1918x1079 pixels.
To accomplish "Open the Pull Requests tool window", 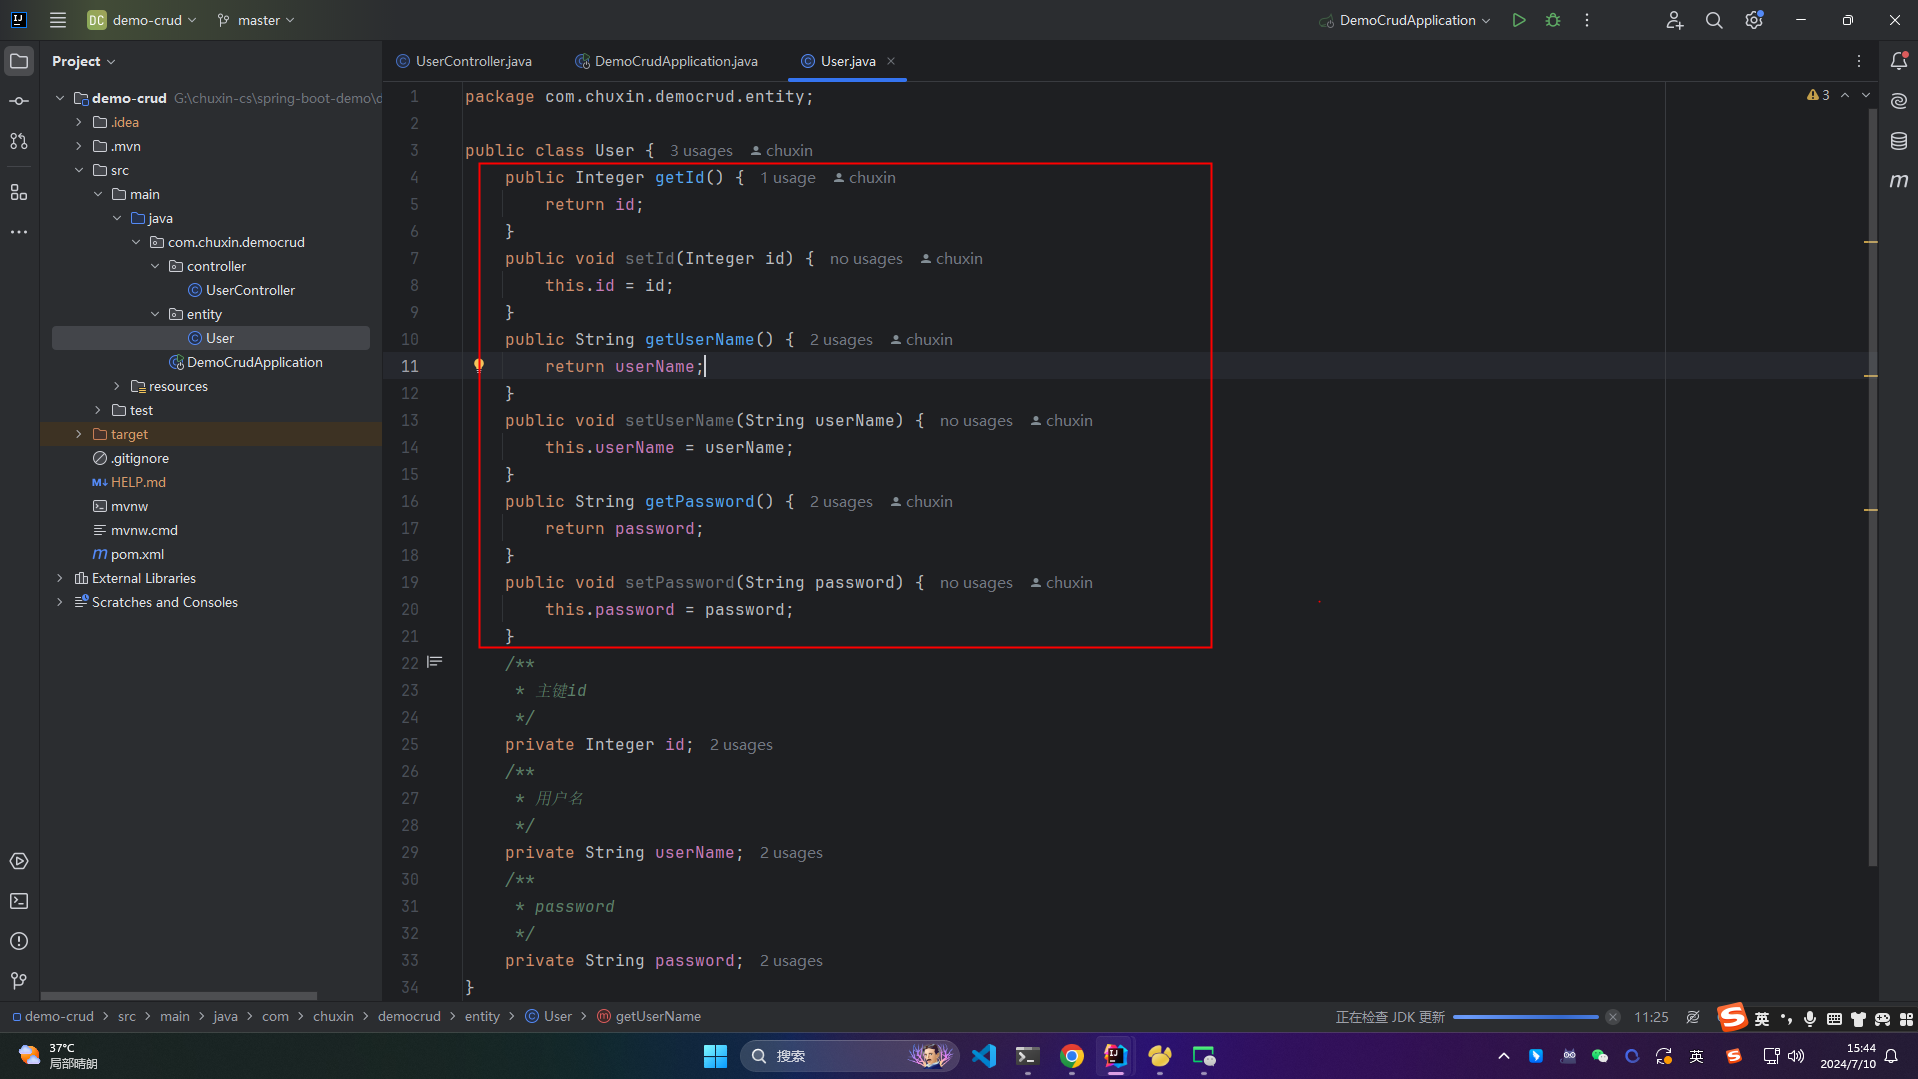I will point(19,141).
